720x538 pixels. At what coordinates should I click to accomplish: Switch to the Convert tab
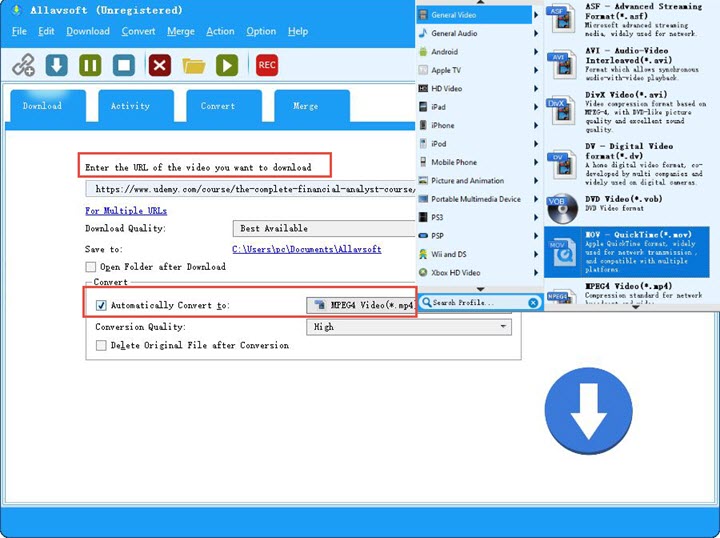click(224, 106)
